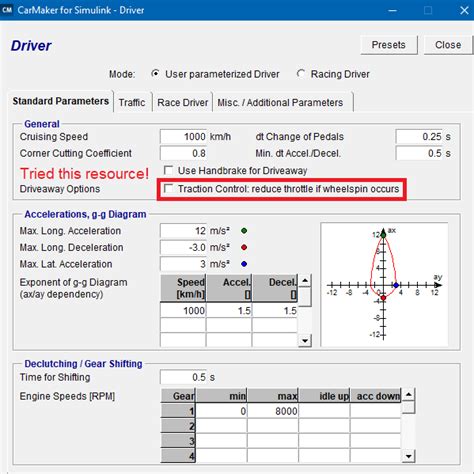Click Engine Speeds table down scroll arrow

408,456
